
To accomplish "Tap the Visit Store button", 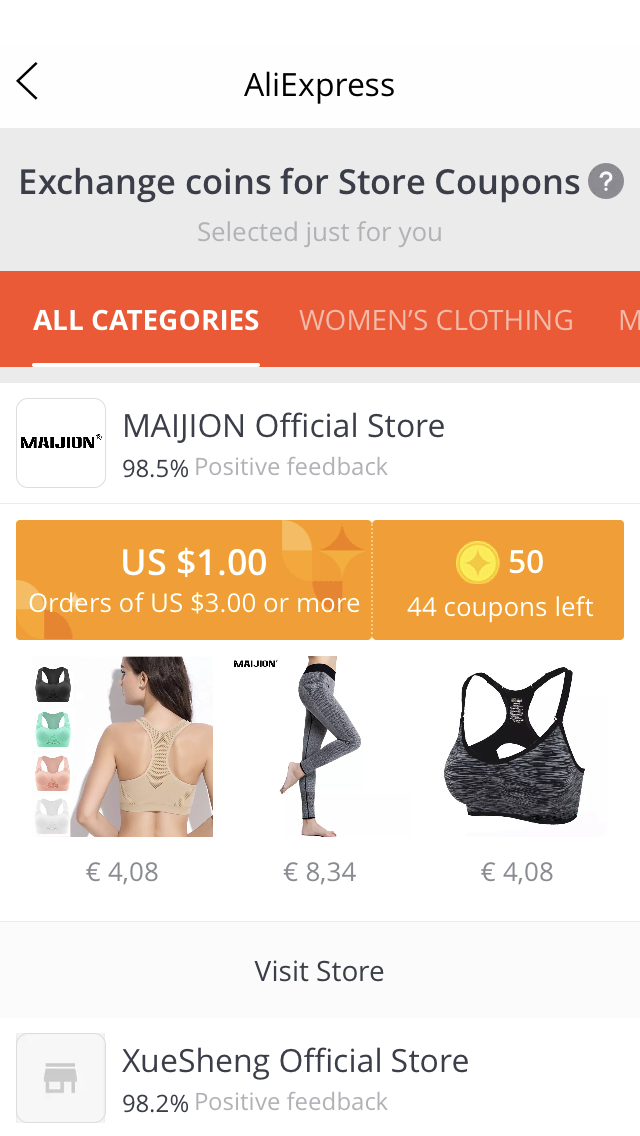I will pyautogui.click(x=320, y=970).
